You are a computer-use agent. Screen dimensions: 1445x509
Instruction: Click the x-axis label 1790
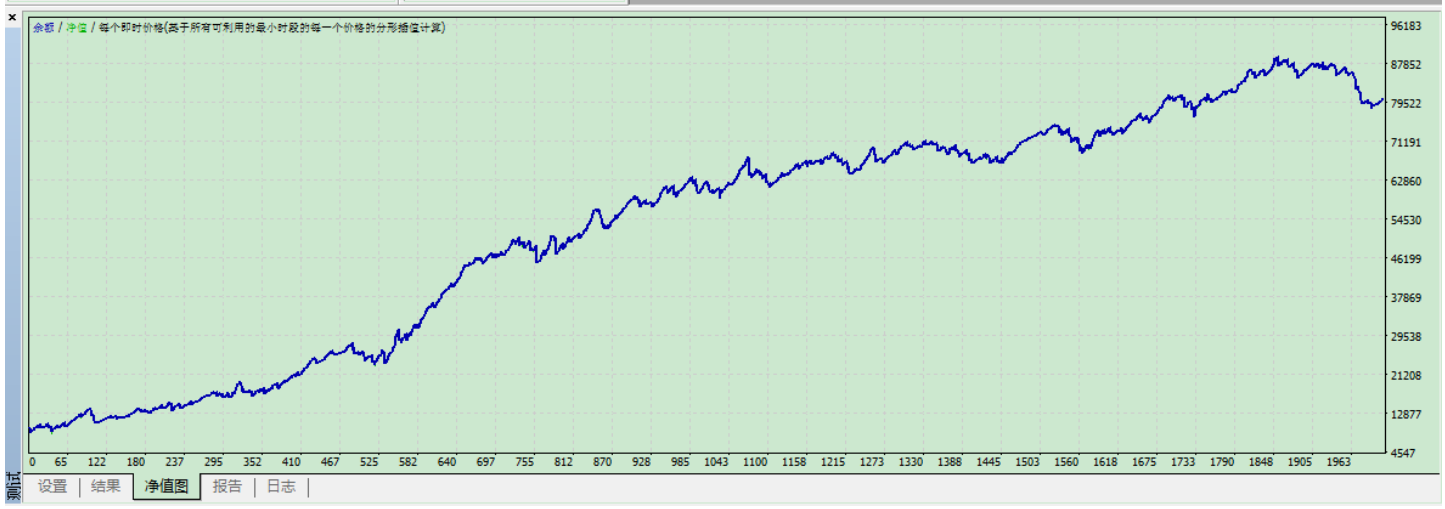[1221, 462]
